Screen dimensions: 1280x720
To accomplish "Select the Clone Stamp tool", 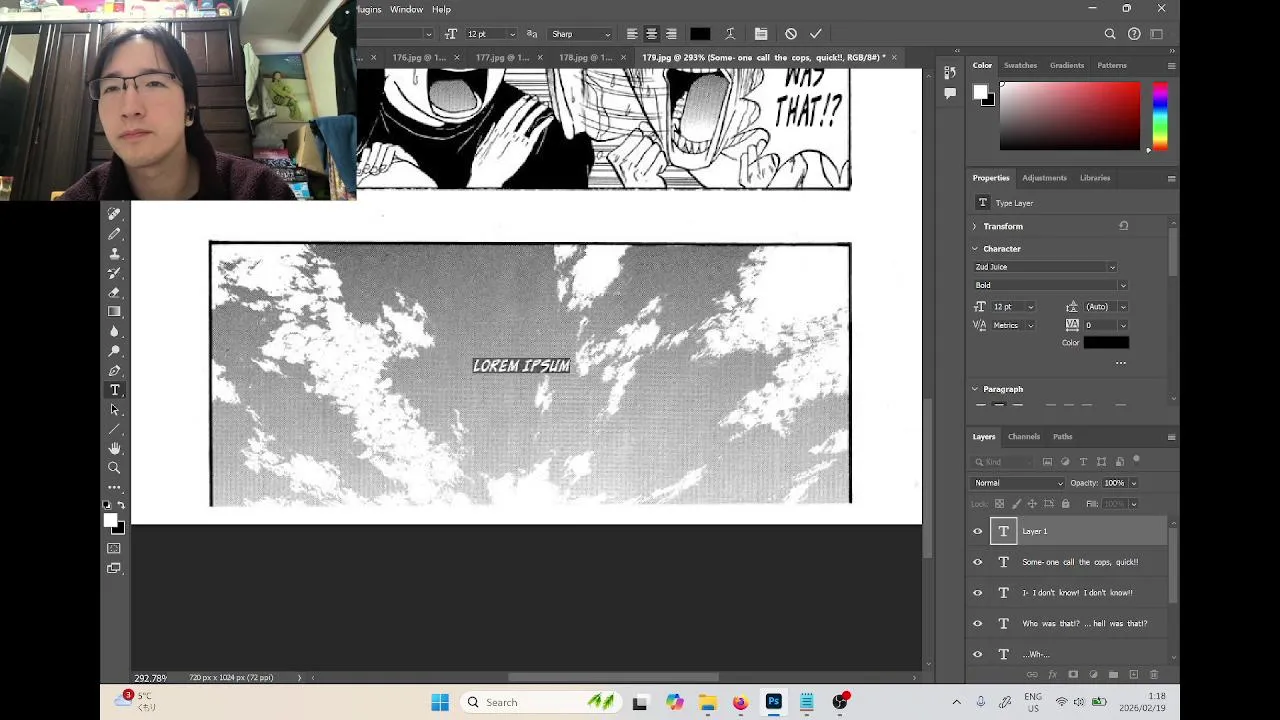I will (x=114, y=253).
